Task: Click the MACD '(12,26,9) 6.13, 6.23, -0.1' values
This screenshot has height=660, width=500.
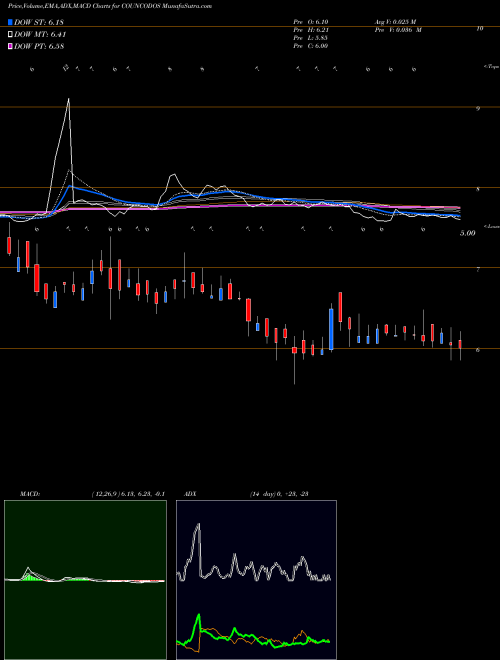Action: tap(128, 494)
